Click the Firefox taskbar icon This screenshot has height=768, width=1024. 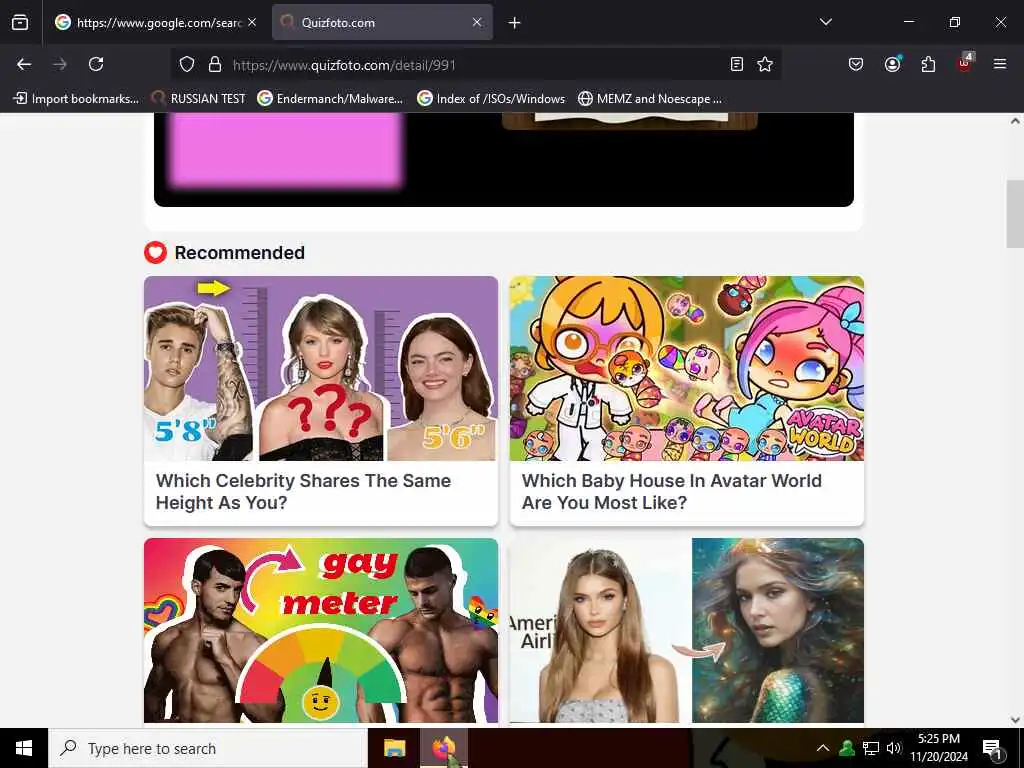tap(444, 748)
